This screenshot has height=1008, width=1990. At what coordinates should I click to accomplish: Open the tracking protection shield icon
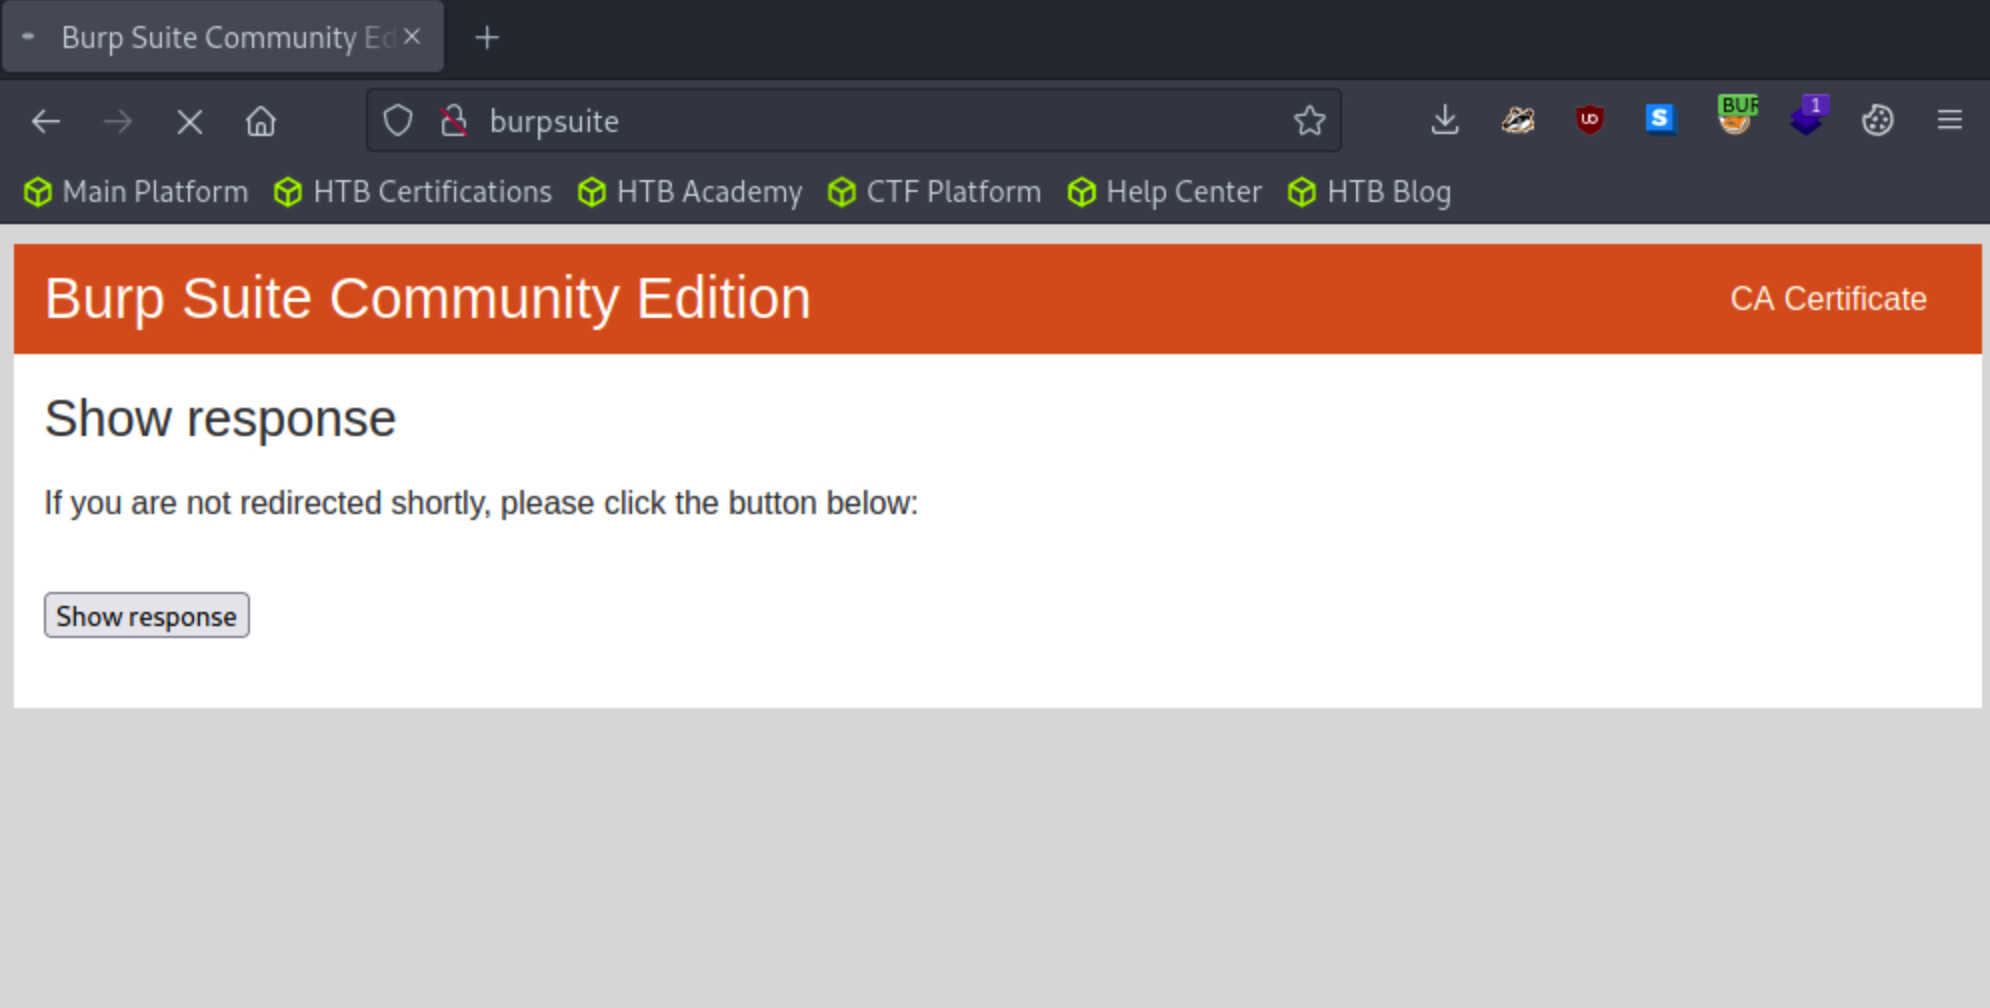tap(398, 121)
